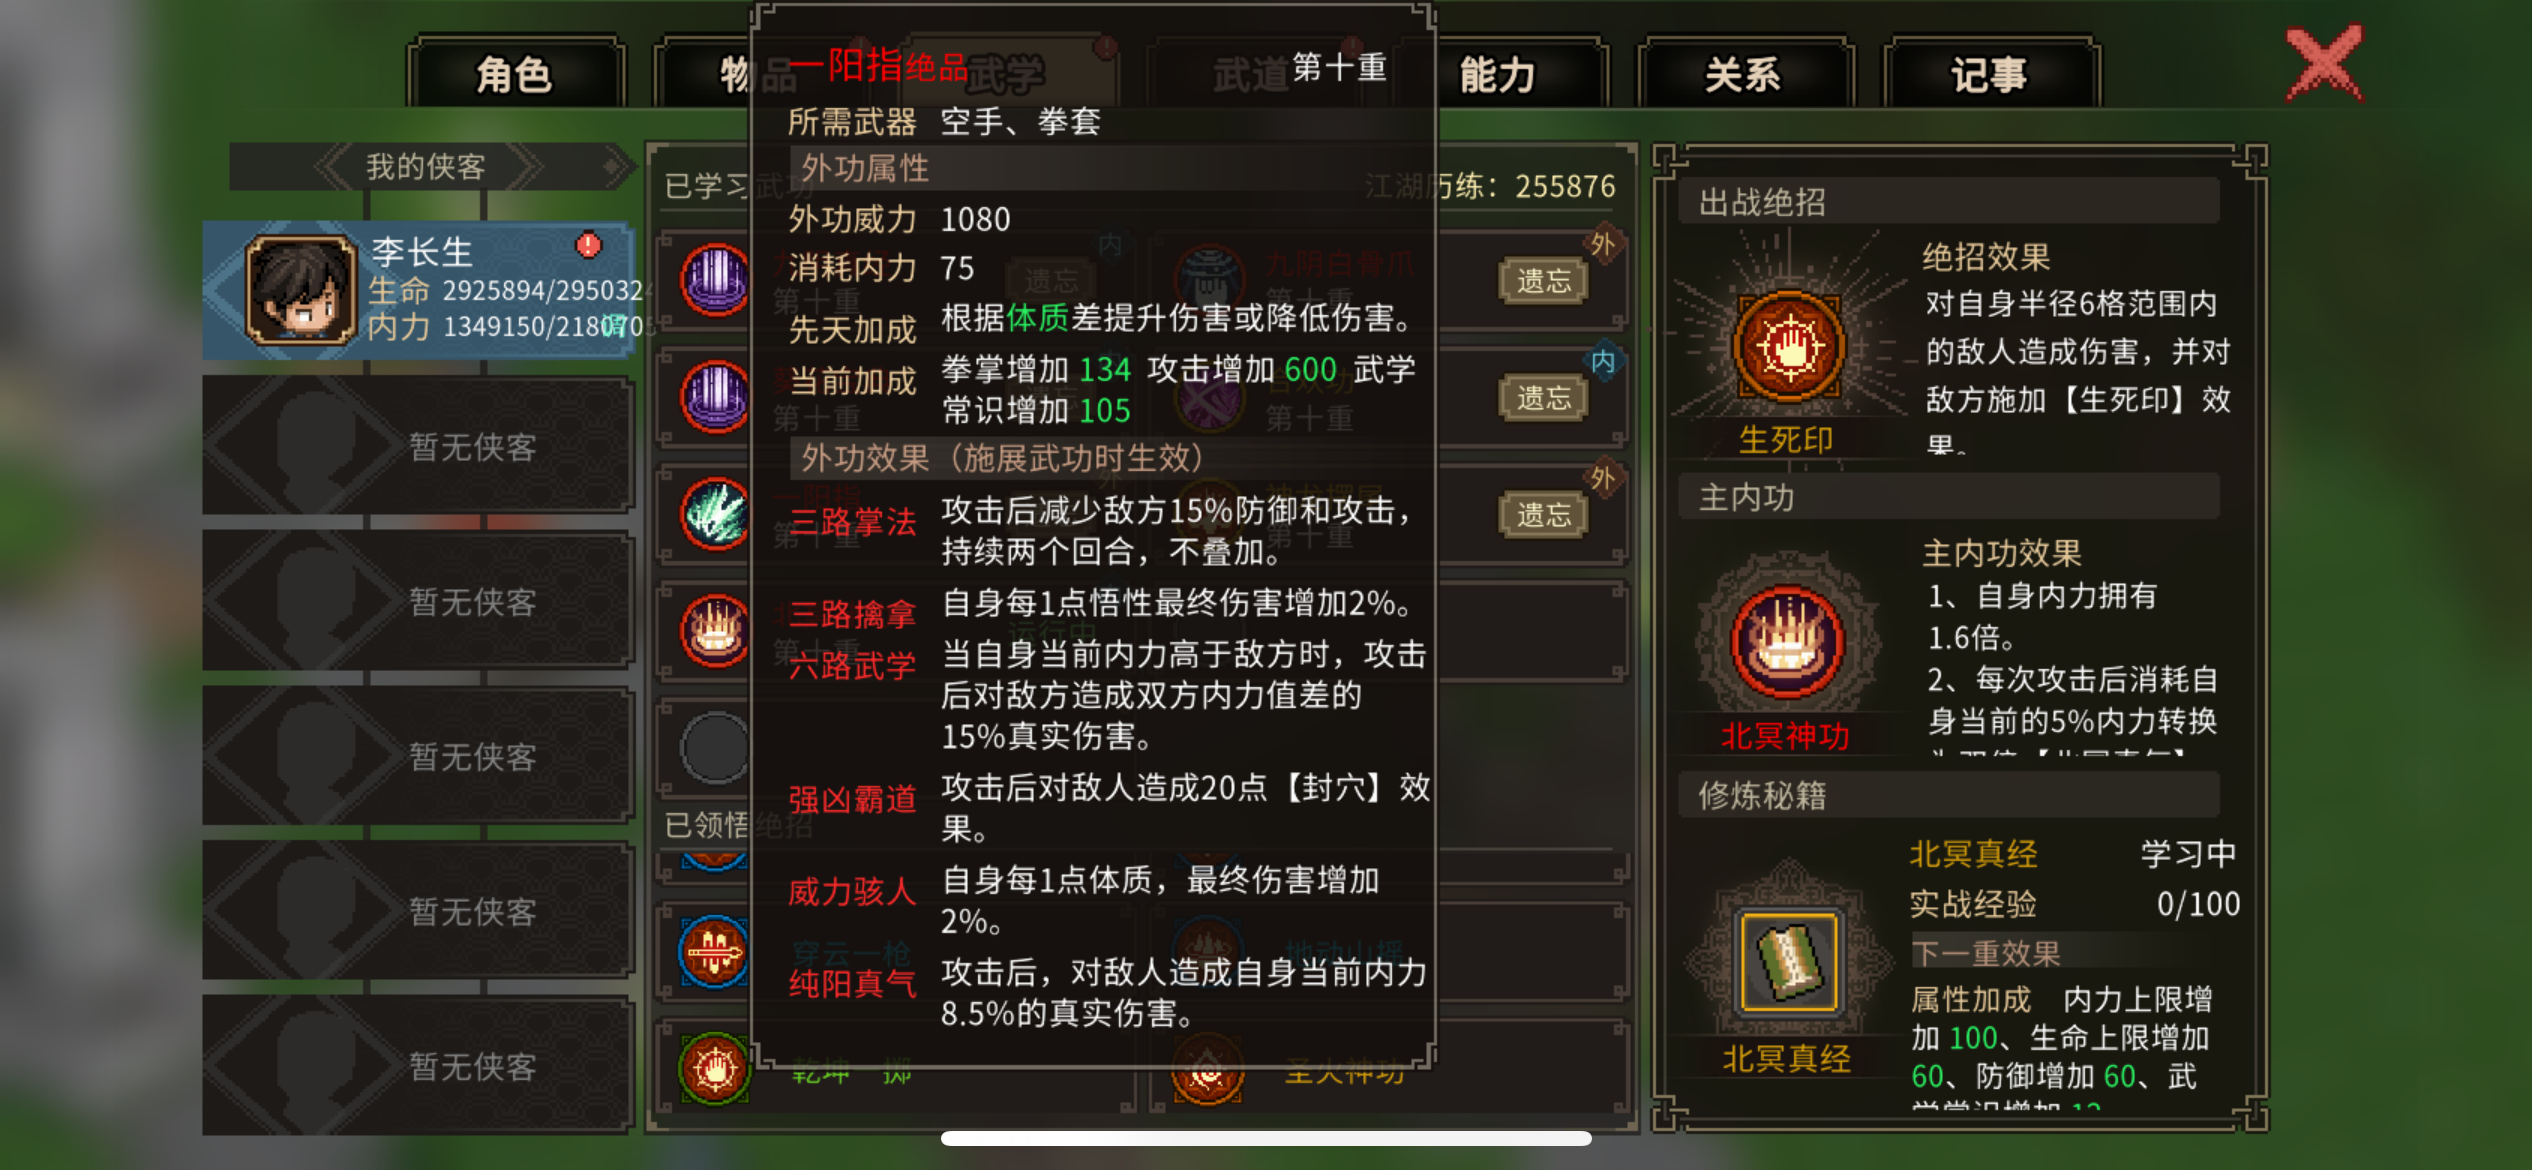Click 遗忘 beside the inner skill row
Screen dimensions: 2532x1170
coord(1543,398)
